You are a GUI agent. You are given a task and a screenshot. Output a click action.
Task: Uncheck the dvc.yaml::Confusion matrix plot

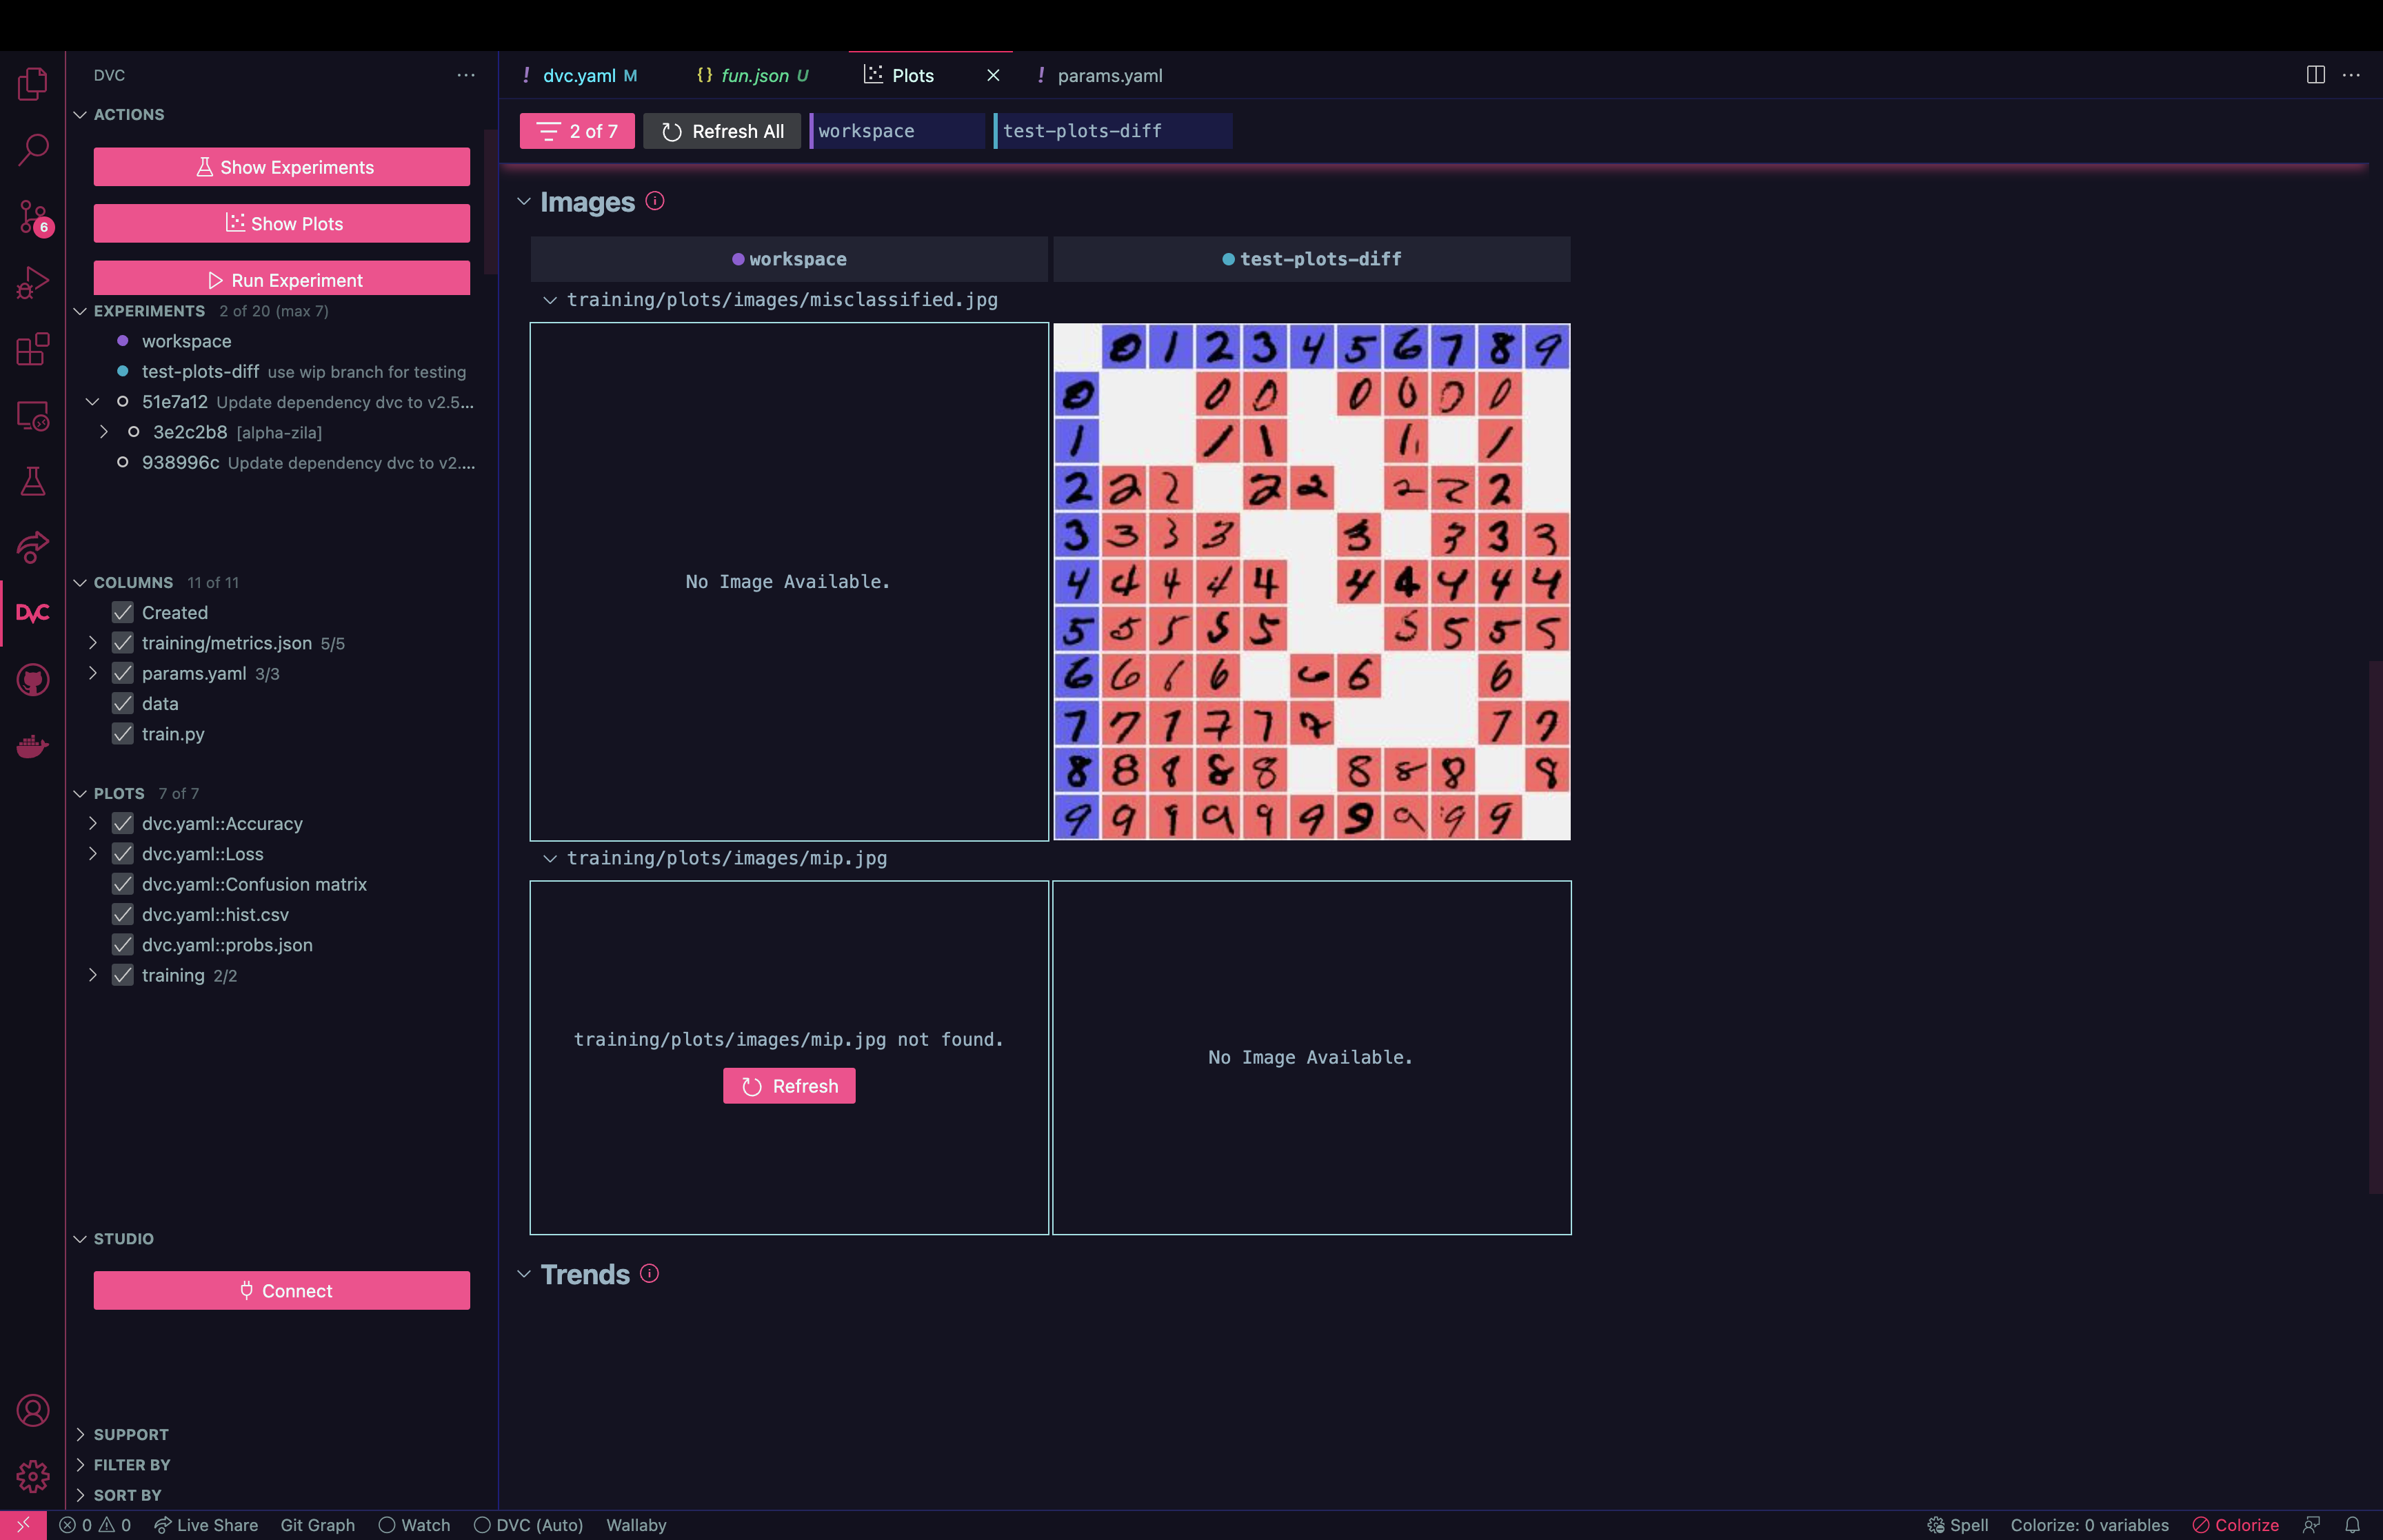[123, 884]
